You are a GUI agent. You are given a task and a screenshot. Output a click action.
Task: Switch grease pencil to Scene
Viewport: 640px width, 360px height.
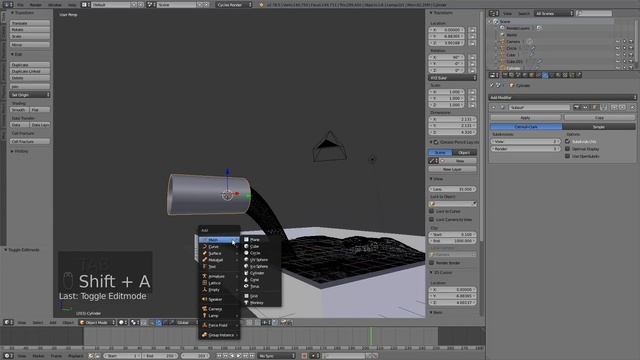coord(440,152)
